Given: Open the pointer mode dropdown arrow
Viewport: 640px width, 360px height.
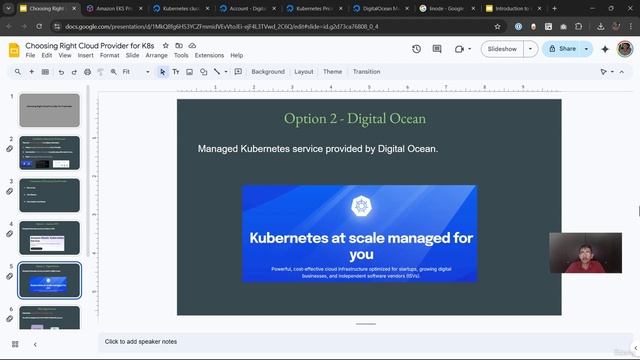Looking at the screenshot, I should [x=612, y=72].
